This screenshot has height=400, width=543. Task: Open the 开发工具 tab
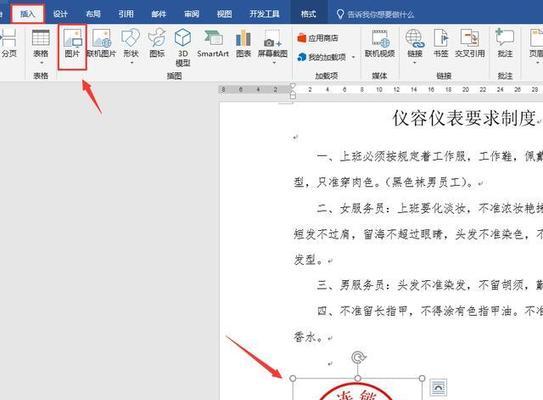[264, 14]
